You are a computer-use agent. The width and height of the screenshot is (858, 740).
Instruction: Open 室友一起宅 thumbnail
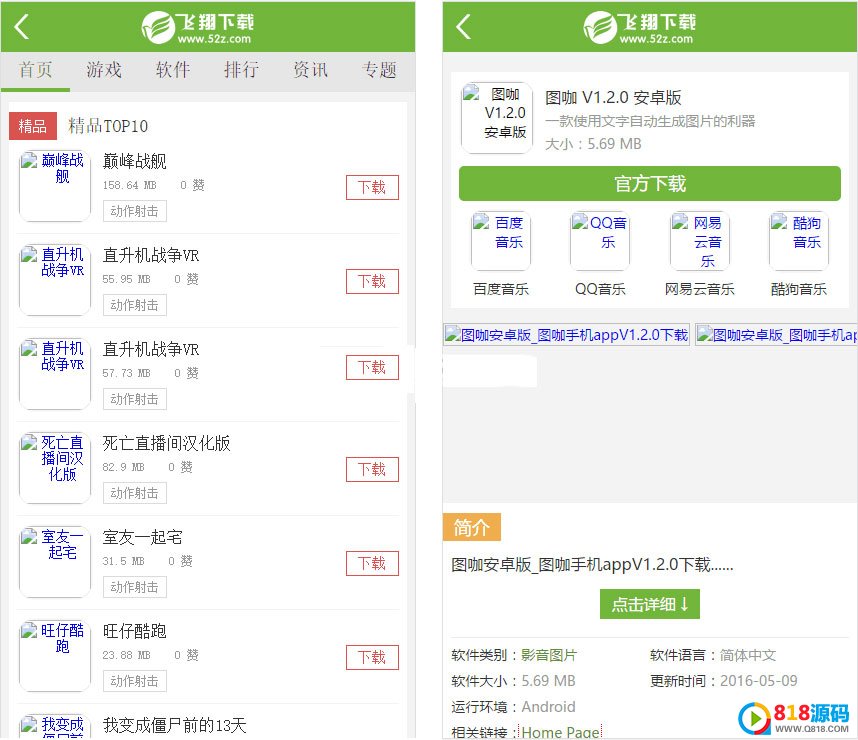pyautogui.click(x=55, y=562)
